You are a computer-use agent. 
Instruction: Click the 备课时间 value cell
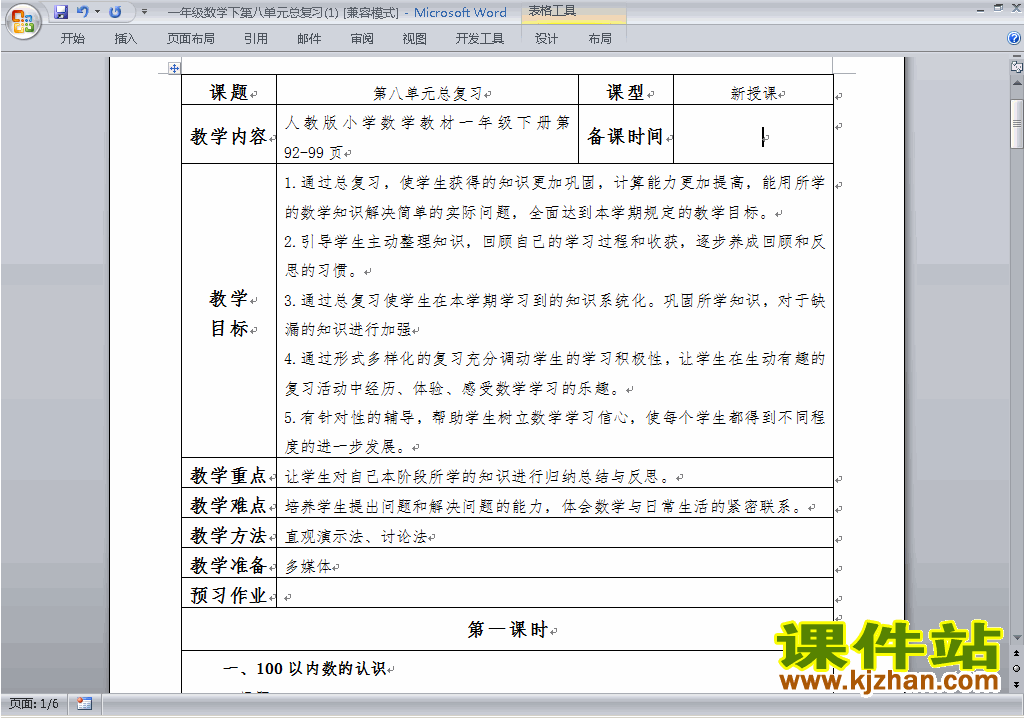point(753,135)
